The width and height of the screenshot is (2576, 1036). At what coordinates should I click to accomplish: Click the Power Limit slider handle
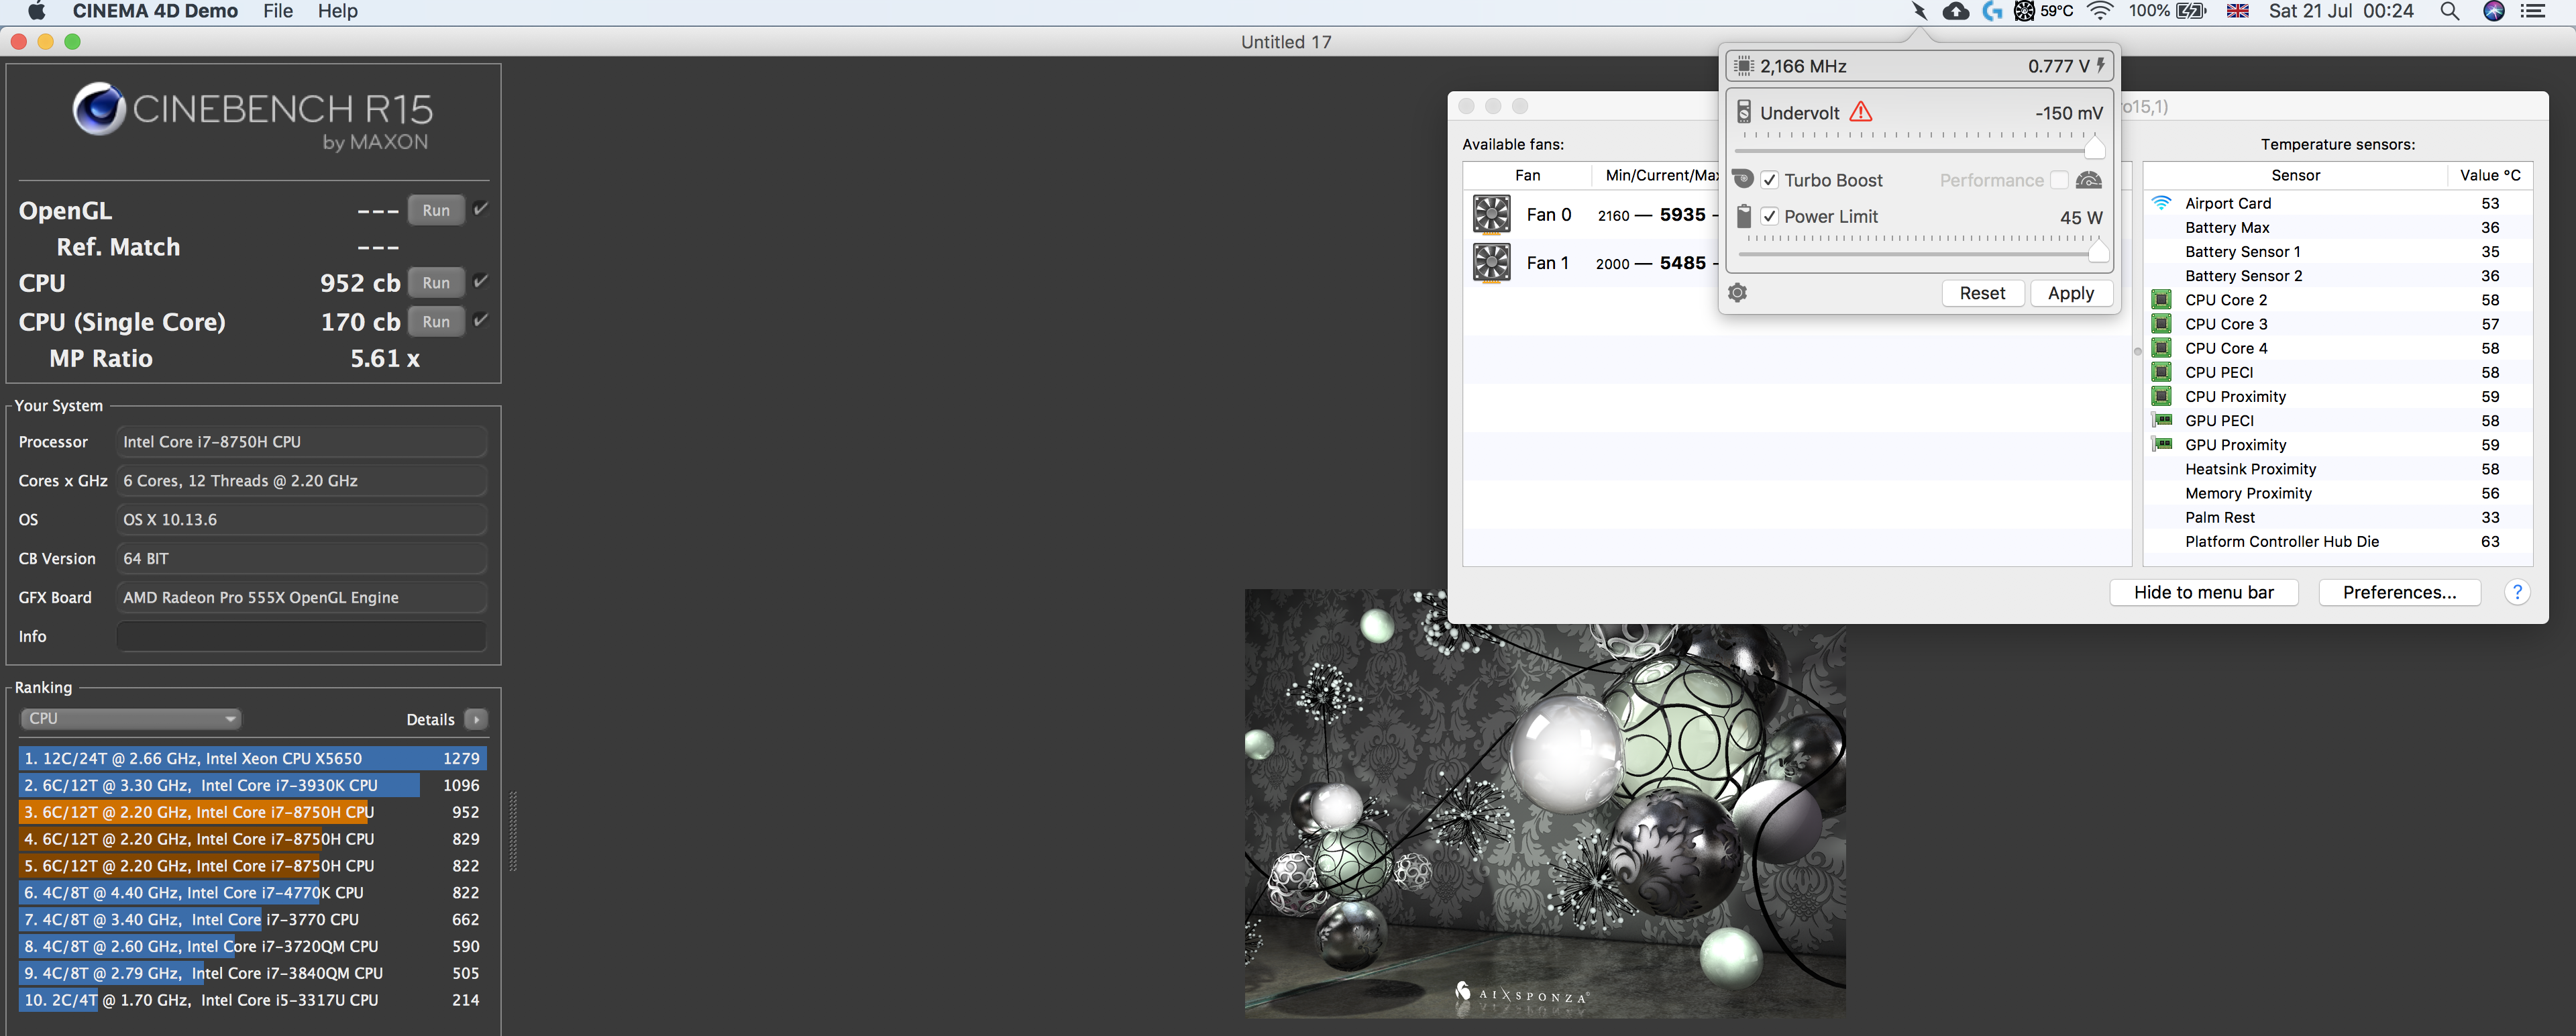[2098, 251]
